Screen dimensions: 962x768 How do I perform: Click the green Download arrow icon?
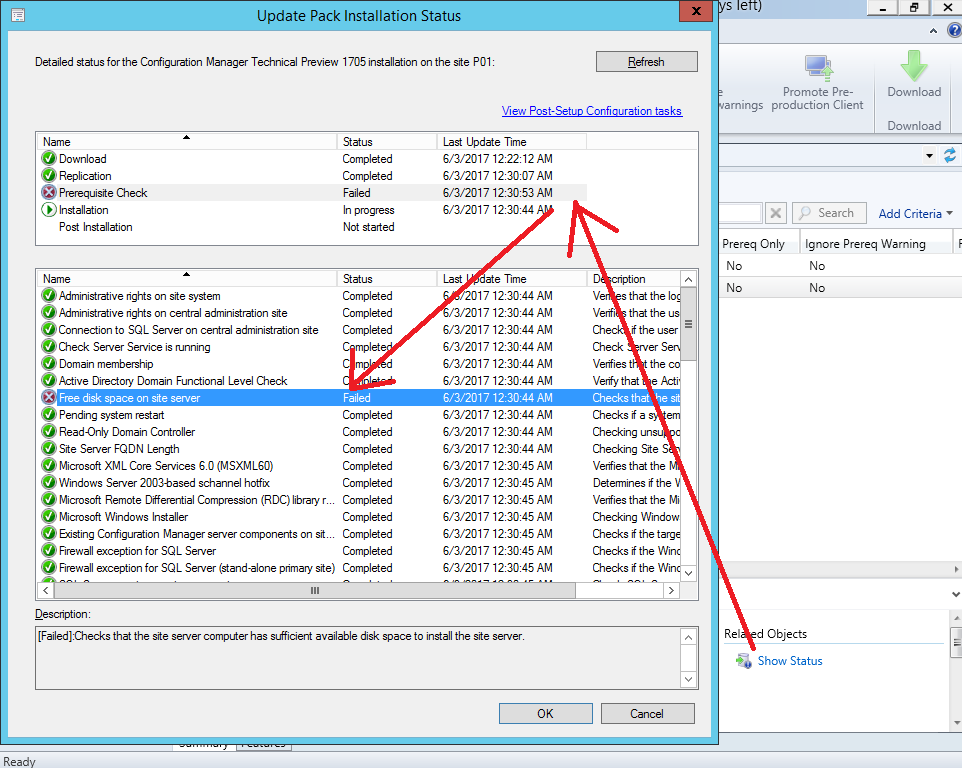pos(914,66)
